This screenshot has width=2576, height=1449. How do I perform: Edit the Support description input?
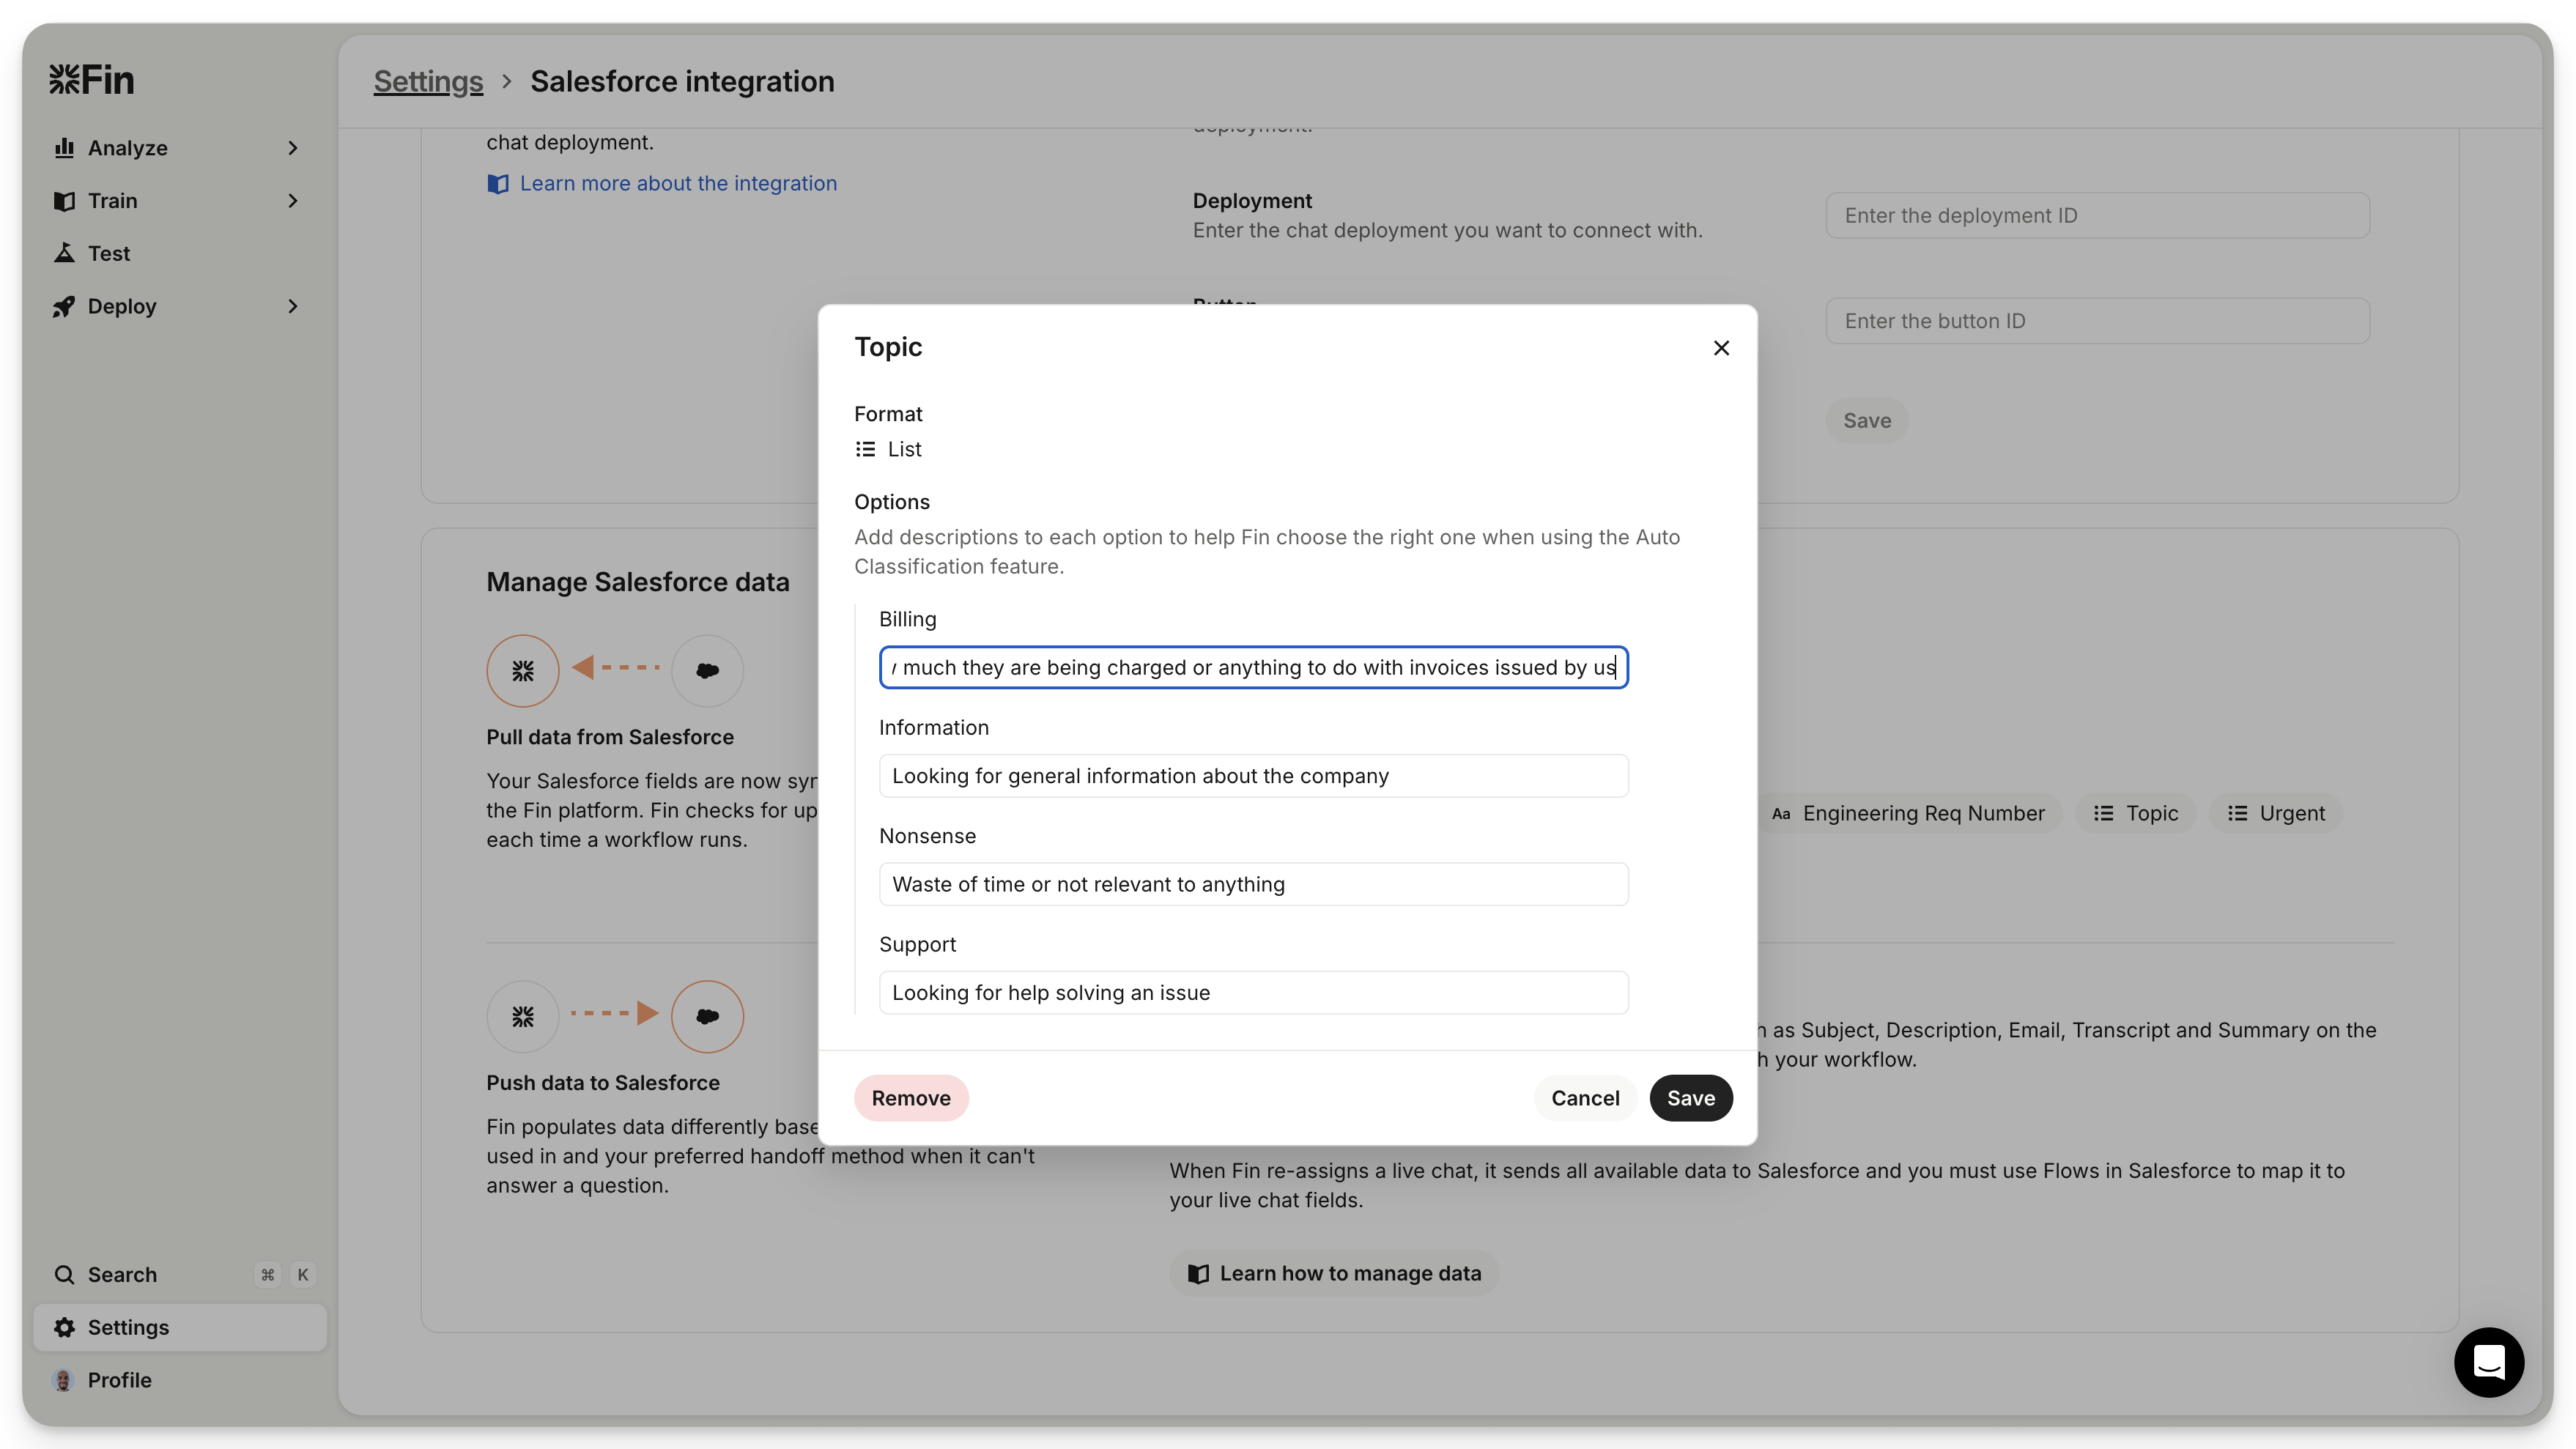coord(1253,993)
